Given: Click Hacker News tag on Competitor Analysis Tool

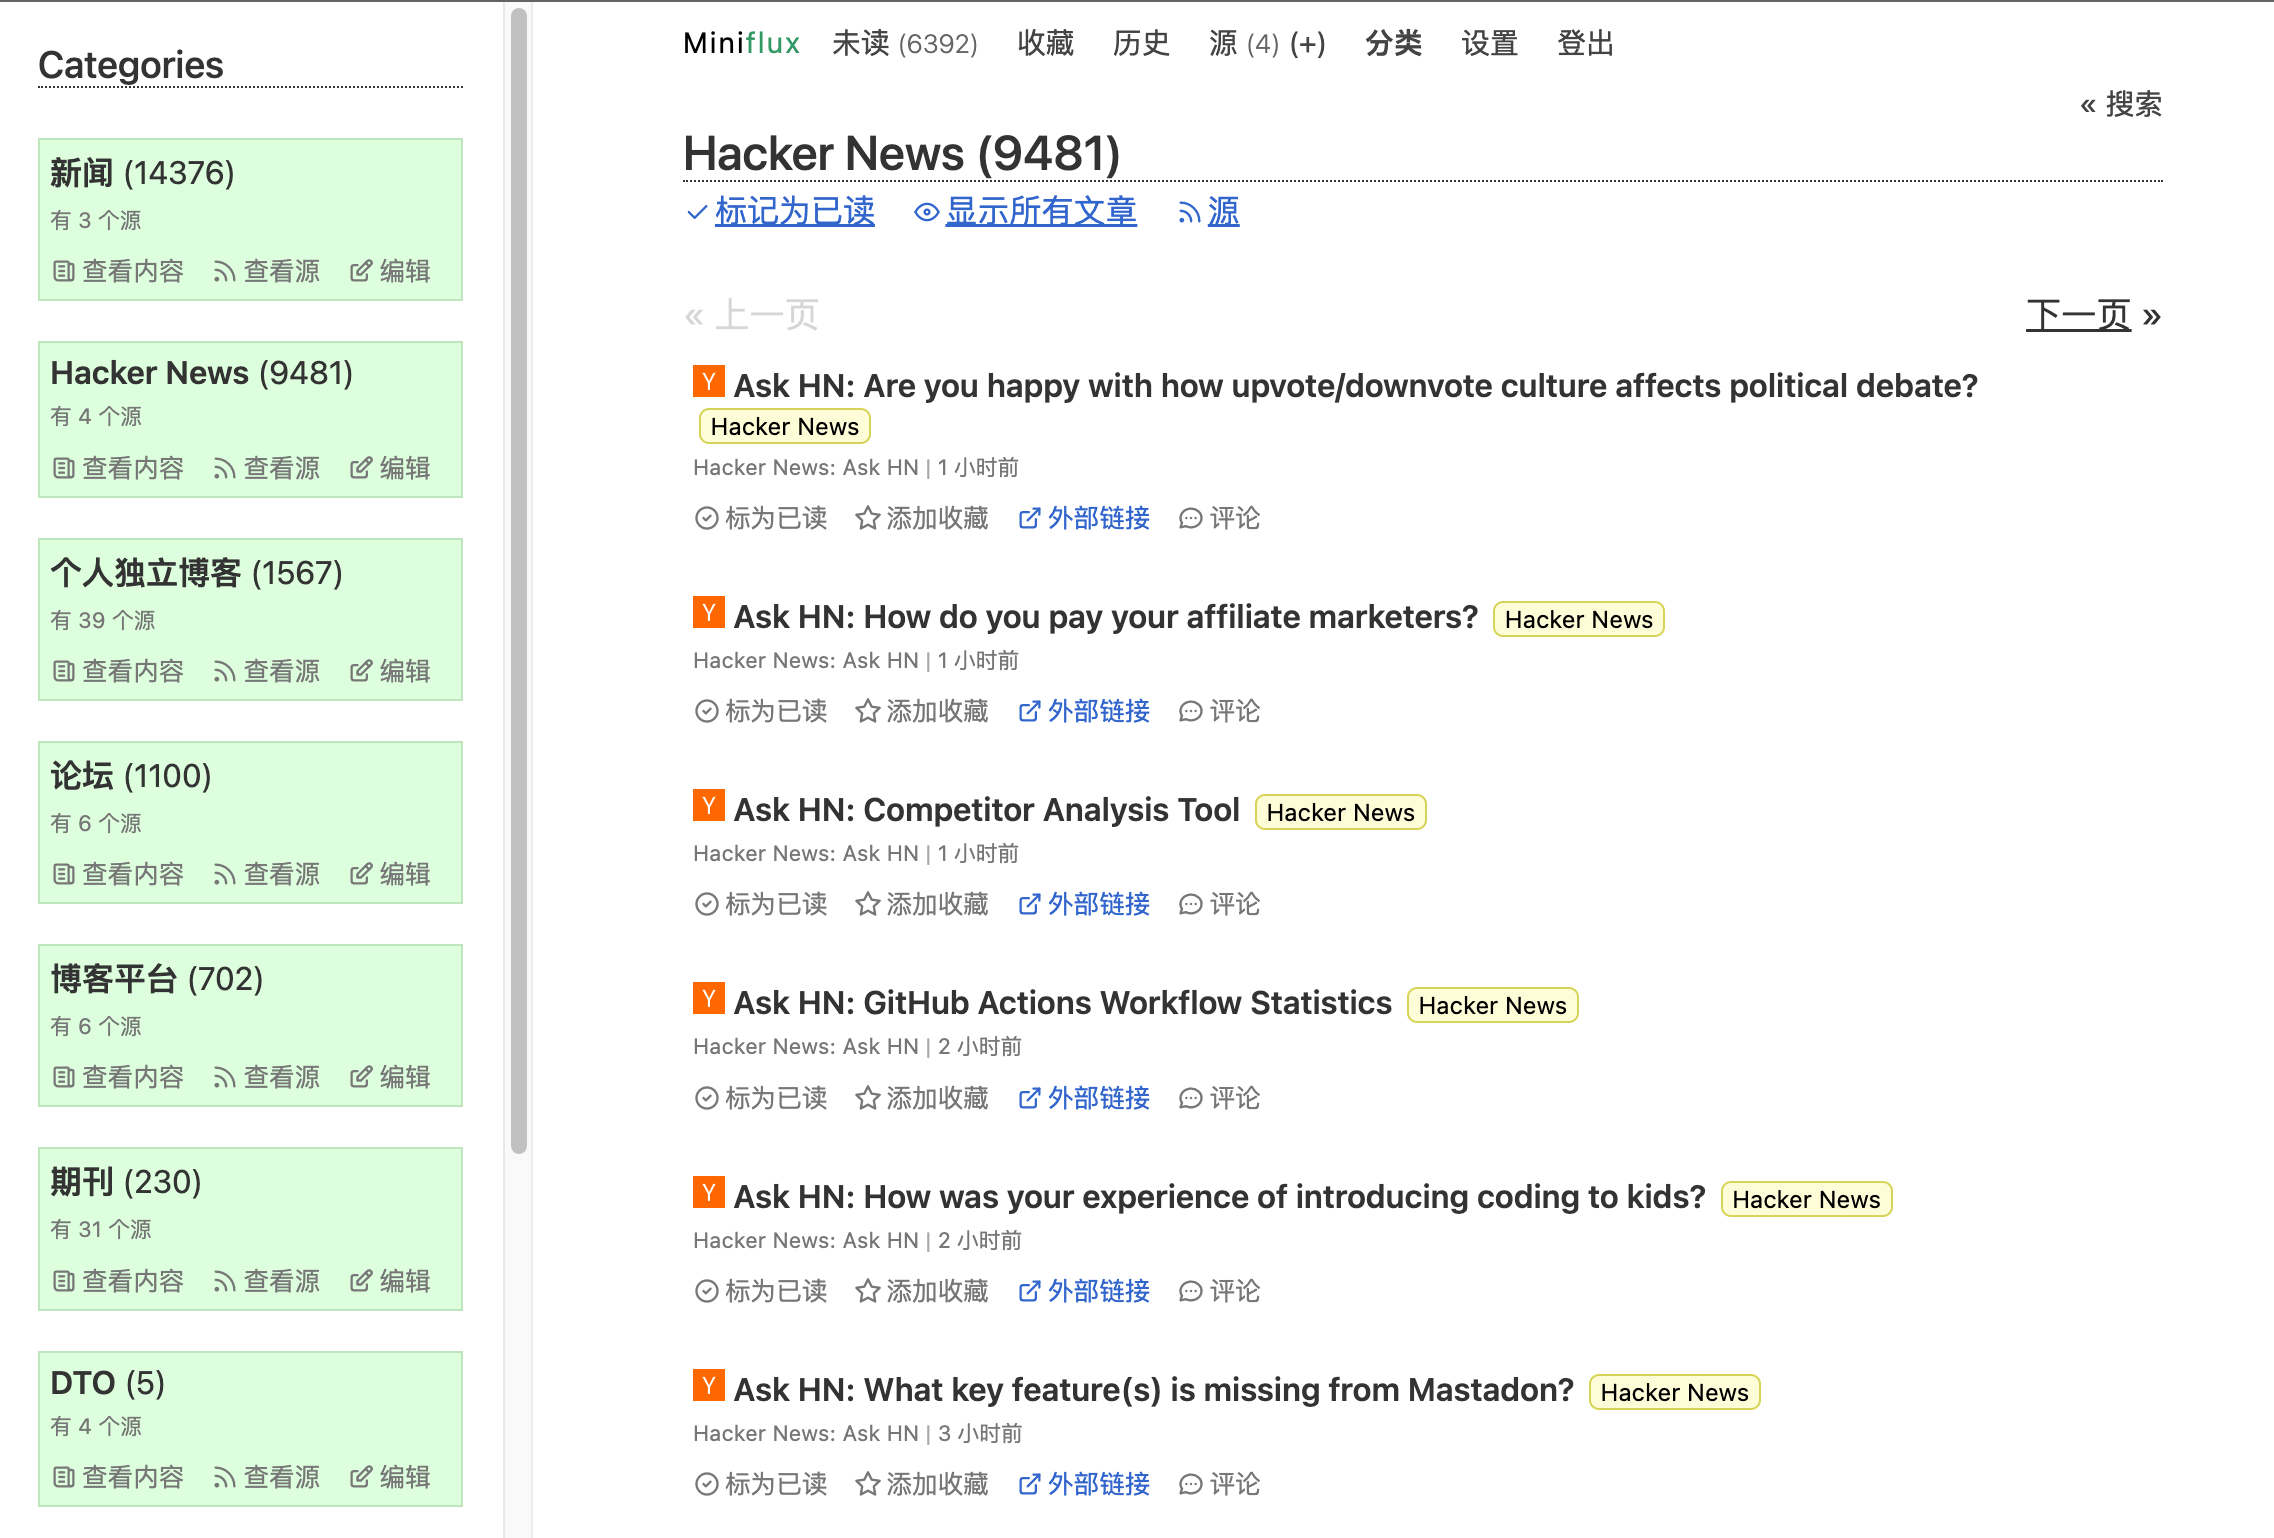Looking at the screenshot, I should click(1339, 813).
